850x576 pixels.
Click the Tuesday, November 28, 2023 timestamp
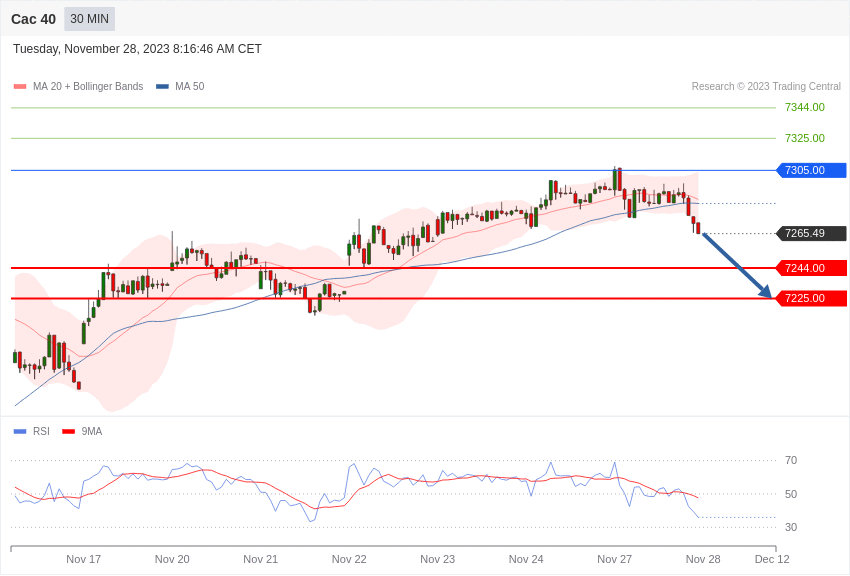tap(137, 49)
